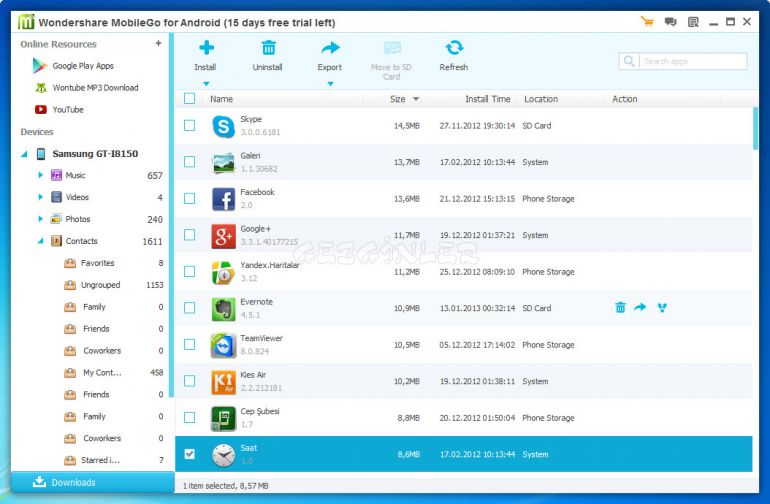The width and height of the screenshot is (770, 504).
Task: Click the search magnifier icon
Action: pos(629,61)
